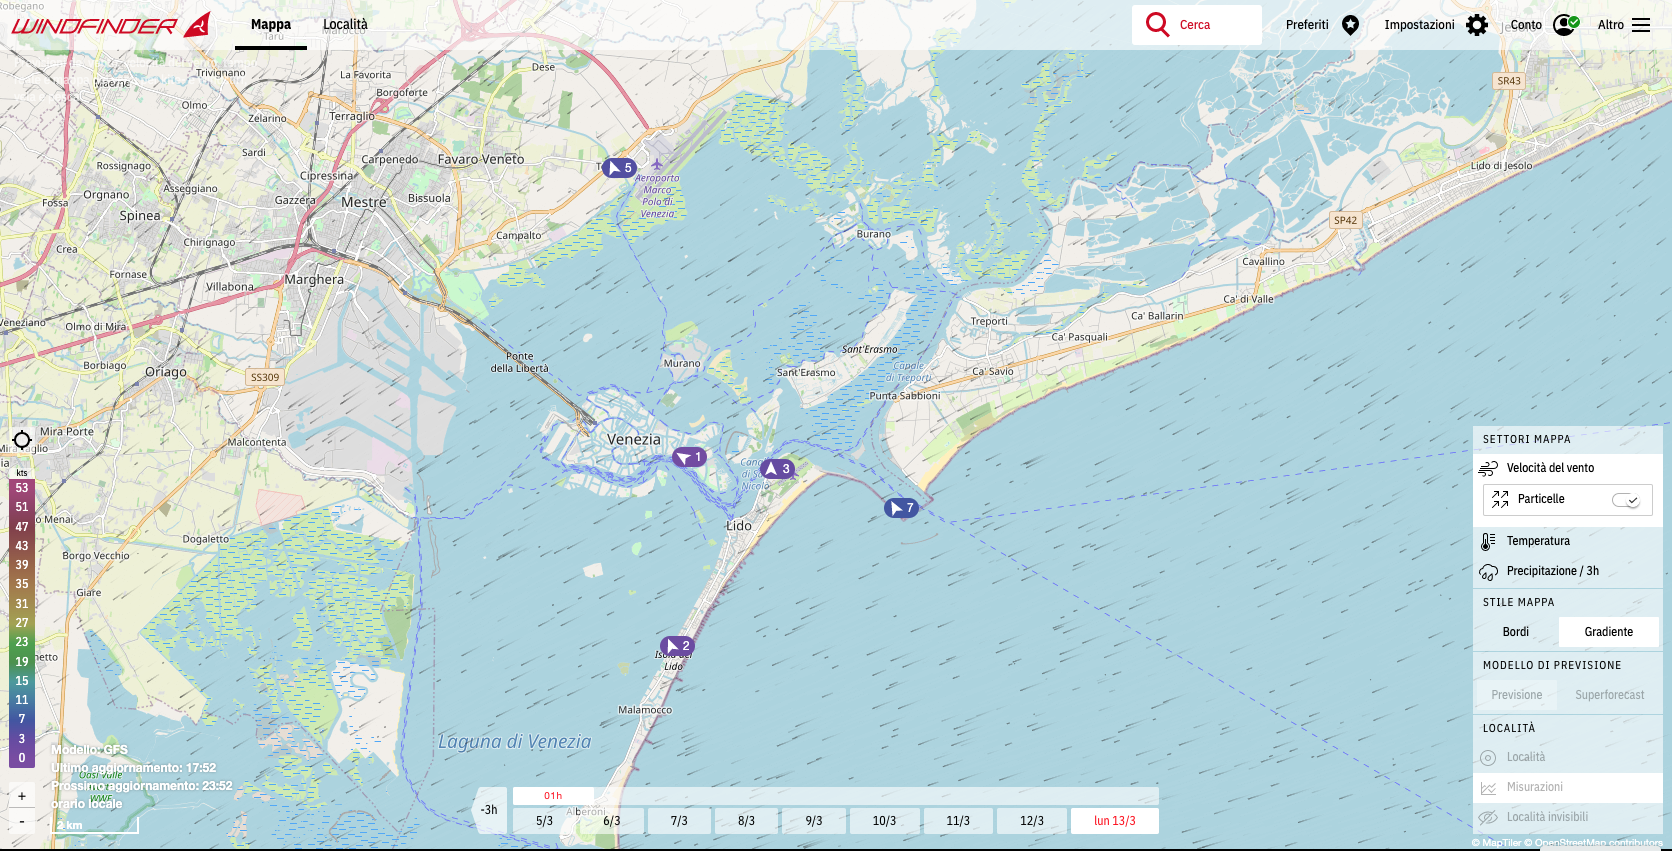Select wind station marker 7 at sea inlet

tap(901, 508)
